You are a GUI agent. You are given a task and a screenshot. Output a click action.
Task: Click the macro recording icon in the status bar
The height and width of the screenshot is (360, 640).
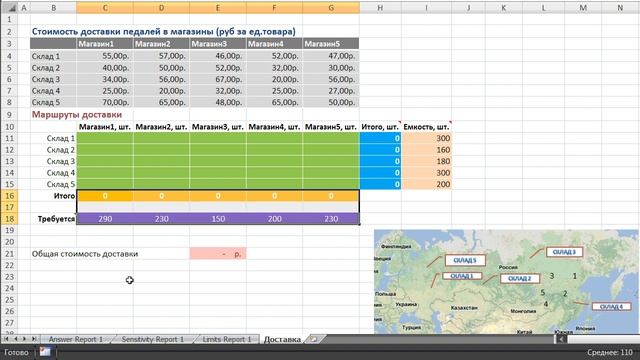(x=45, y=351)
